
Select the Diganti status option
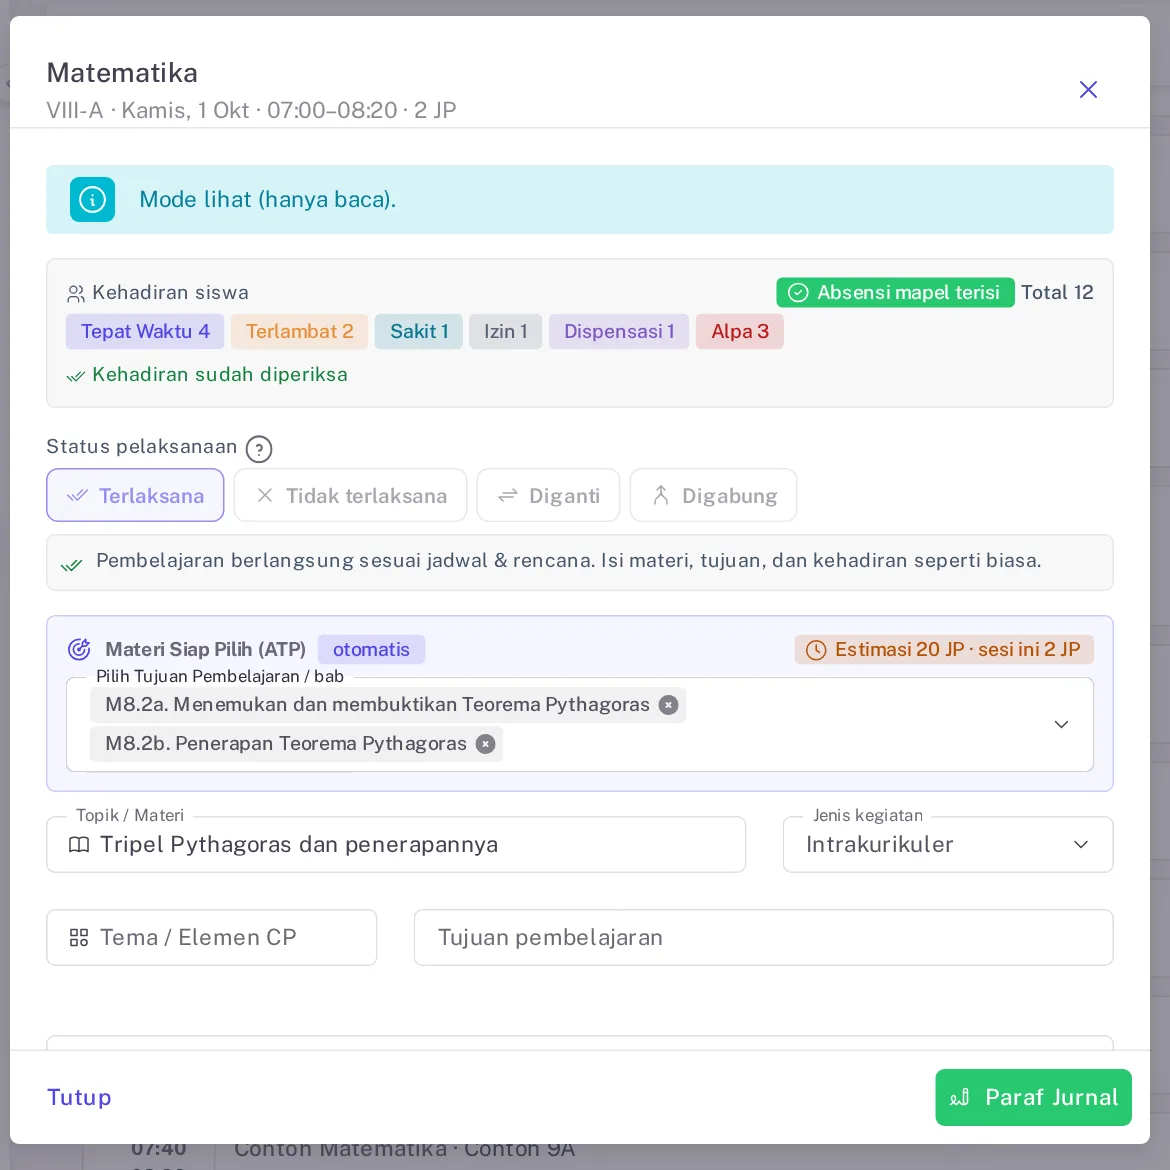[548, 495]
